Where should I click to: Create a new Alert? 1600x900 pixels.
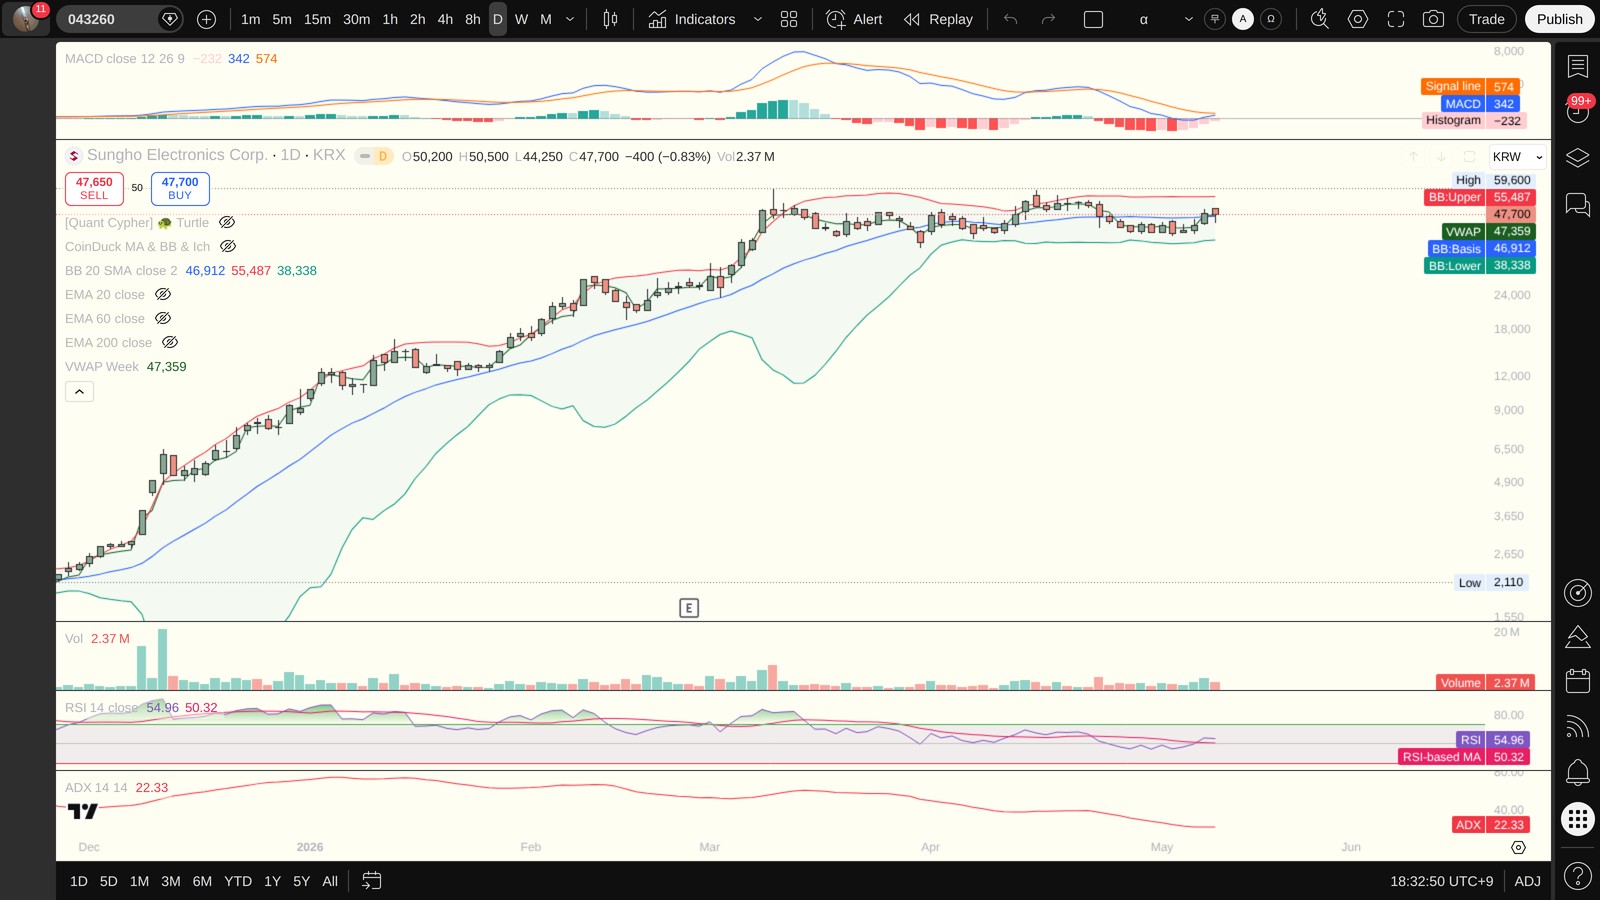pos(855,19)
